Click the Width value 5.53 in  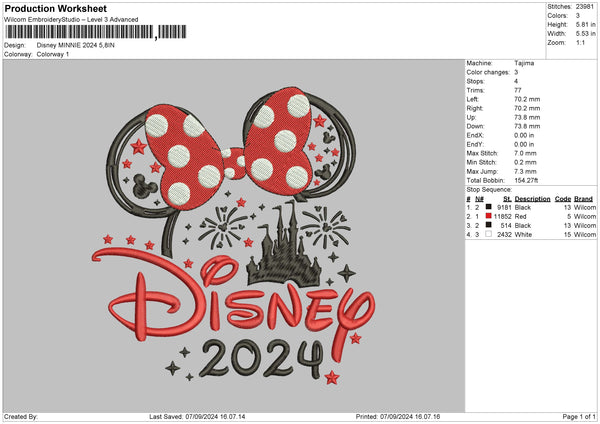[585, 34]
